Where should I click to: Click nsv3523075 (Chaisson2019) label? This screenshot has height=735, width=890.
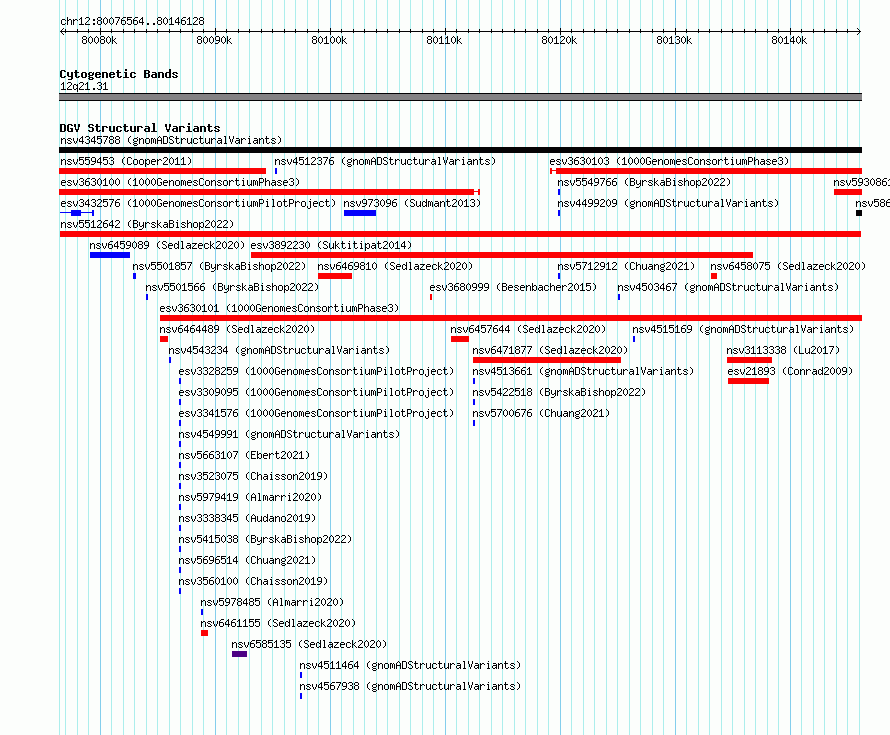[x=254, y=476]
